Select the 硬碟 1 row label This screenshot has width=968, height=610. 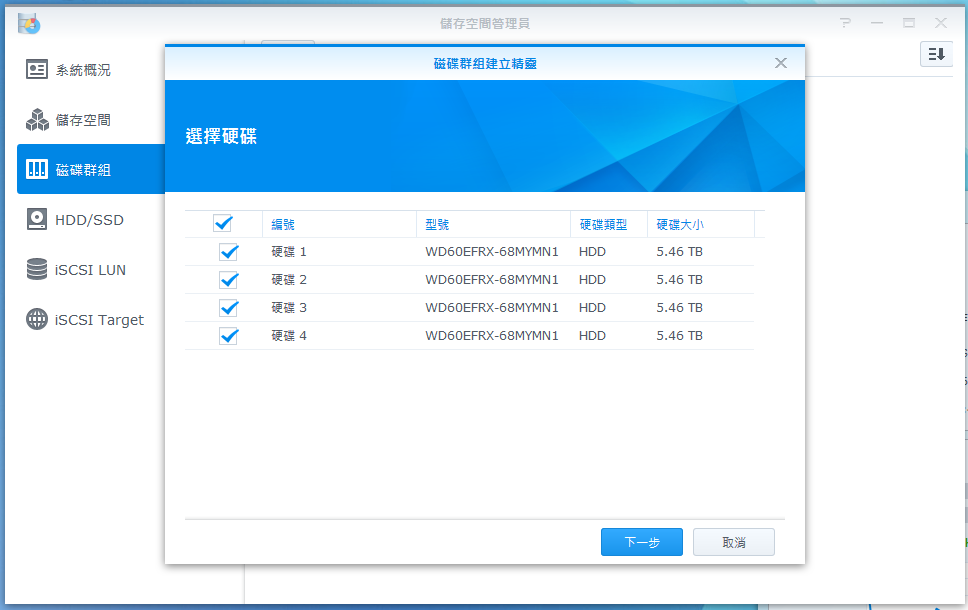289,251
